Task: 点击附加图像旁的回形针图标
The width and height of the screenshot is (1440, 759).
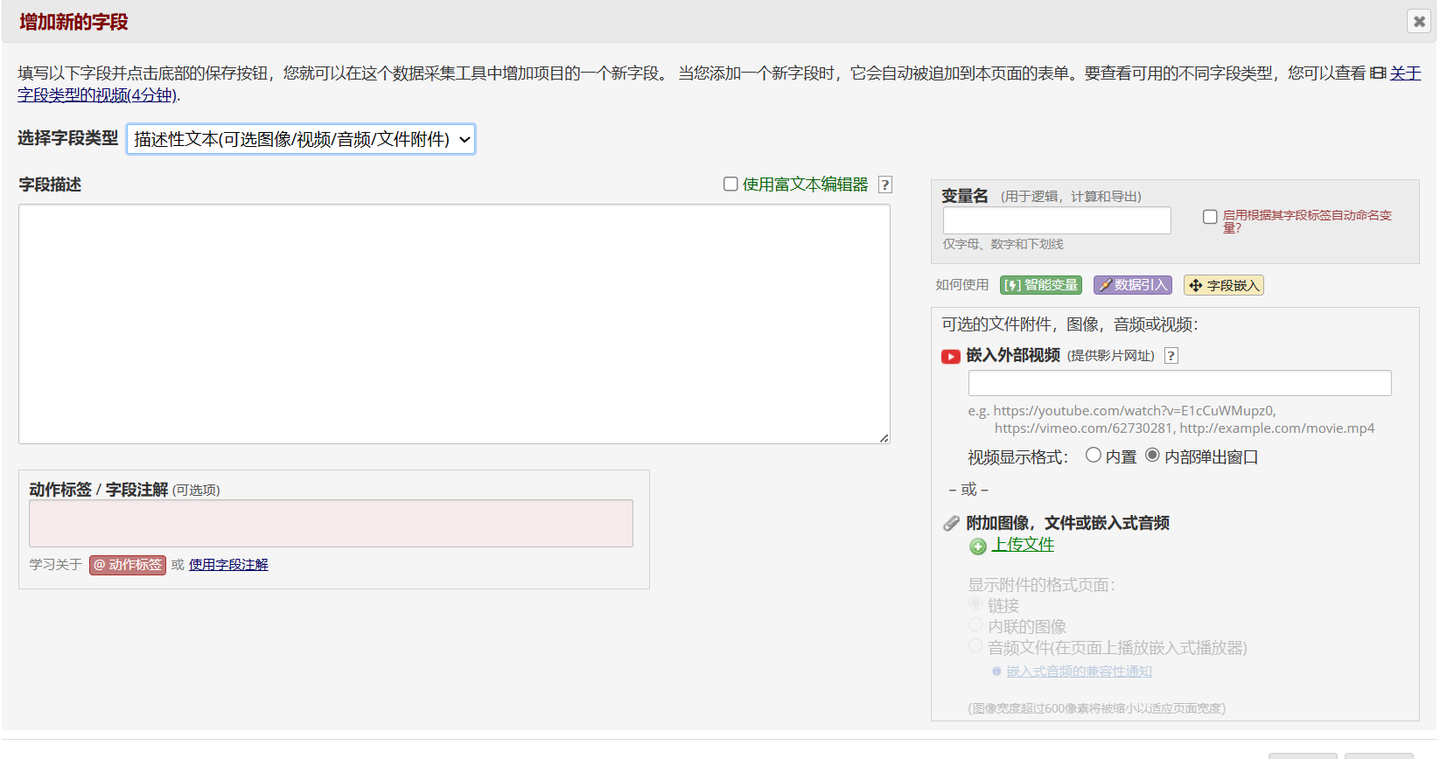Action: click(x=950, y=521)
